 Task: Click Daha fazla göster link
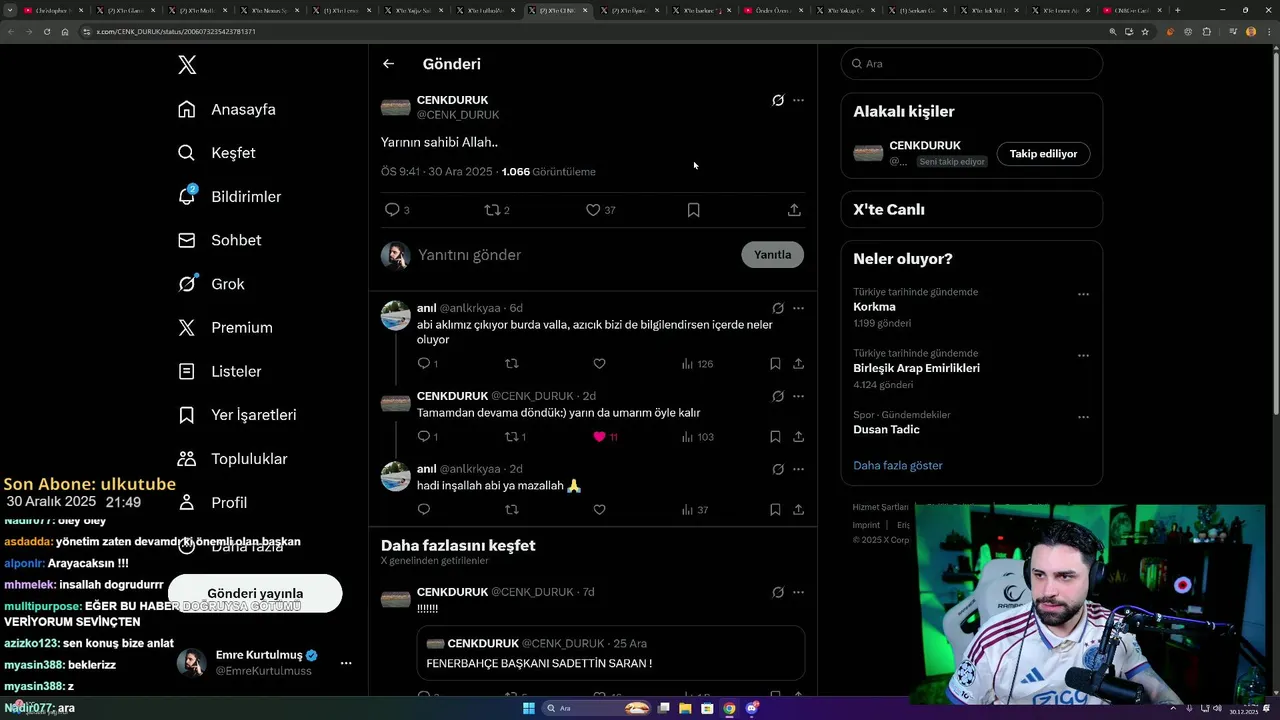[898, 465]
